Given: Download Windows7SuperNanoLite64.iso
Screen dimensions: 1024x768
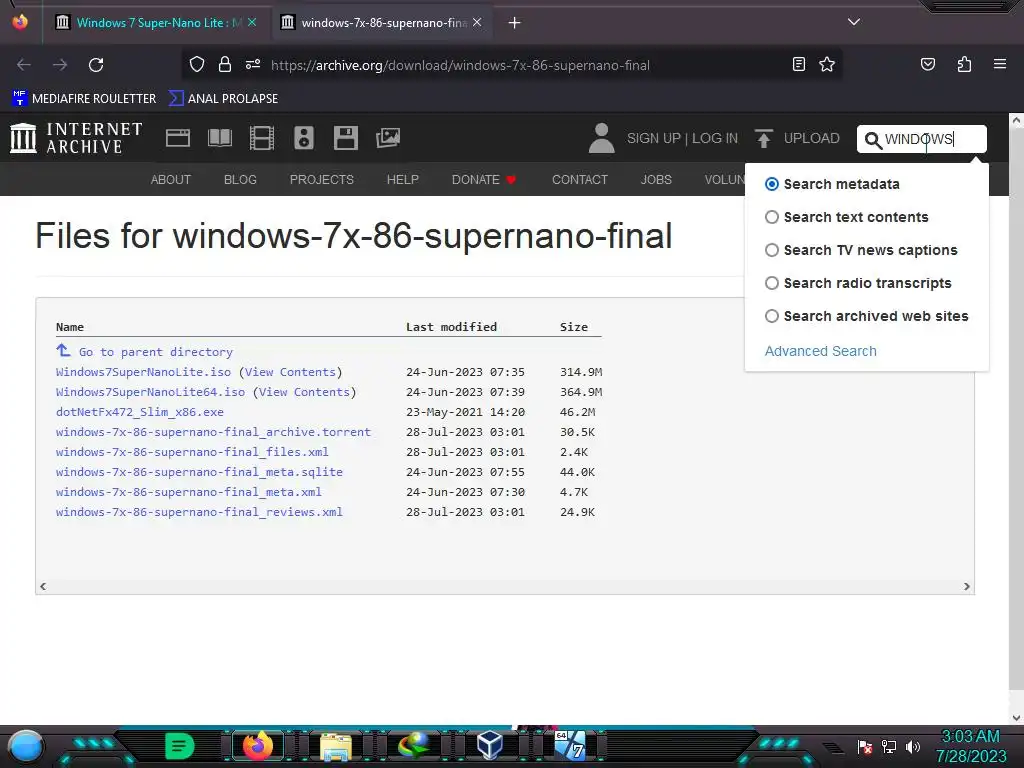Looking at the screenshot, I should (150, 392).
